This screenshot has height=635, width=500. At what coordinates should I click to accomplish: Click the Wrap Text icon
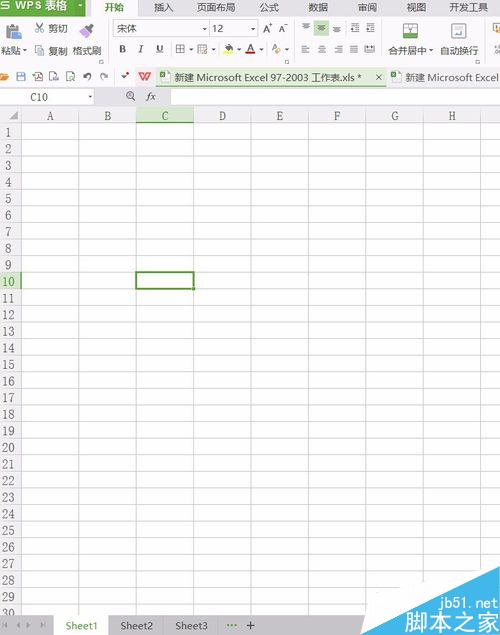[x=459, y=31]
